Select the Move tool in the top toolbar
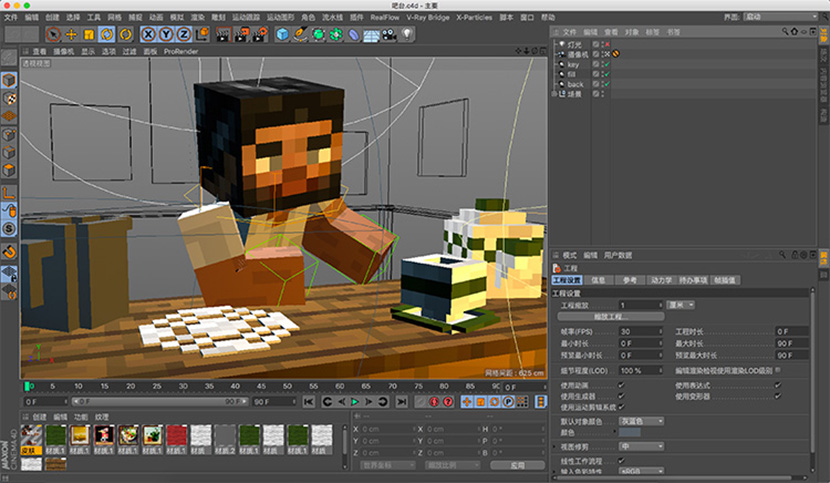 tap(71, 34)
